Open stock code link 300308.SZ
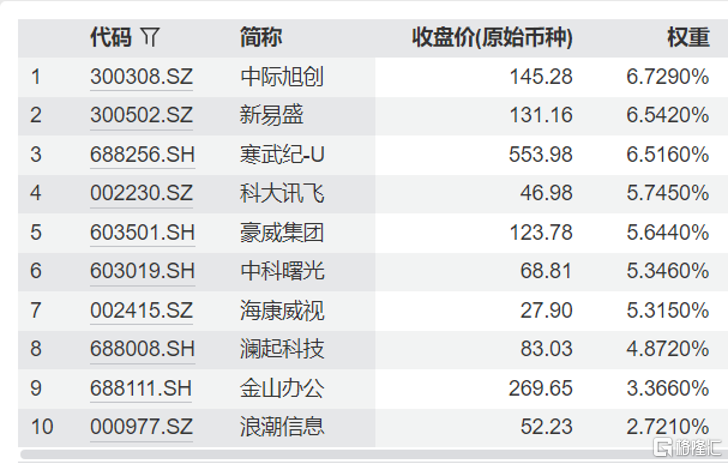Viewport: 728px width, 464px height. point(141,77)
